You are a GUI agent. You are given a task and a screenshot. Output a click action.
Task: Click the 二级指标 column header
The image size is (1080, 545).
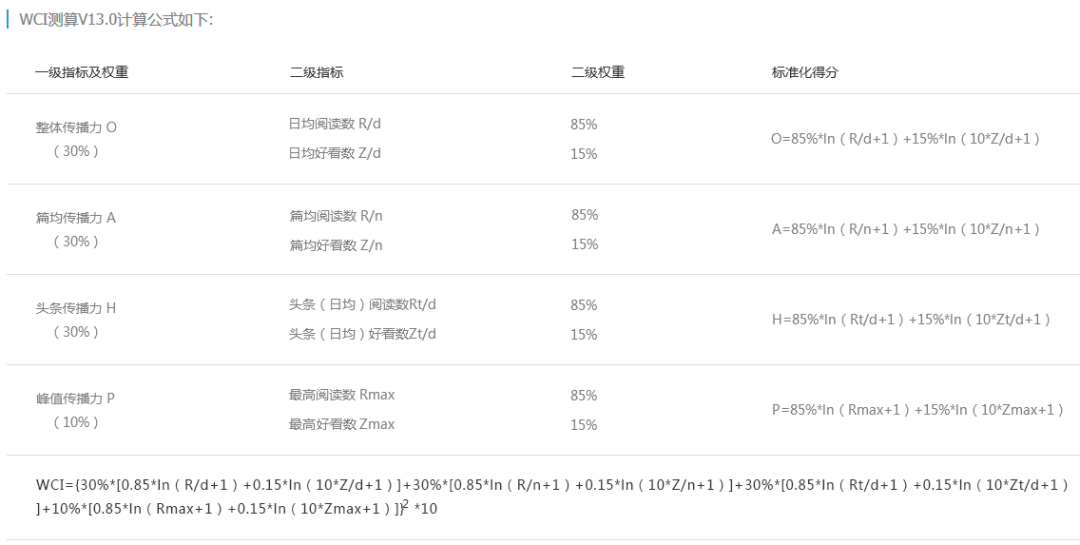click(317, 72)
